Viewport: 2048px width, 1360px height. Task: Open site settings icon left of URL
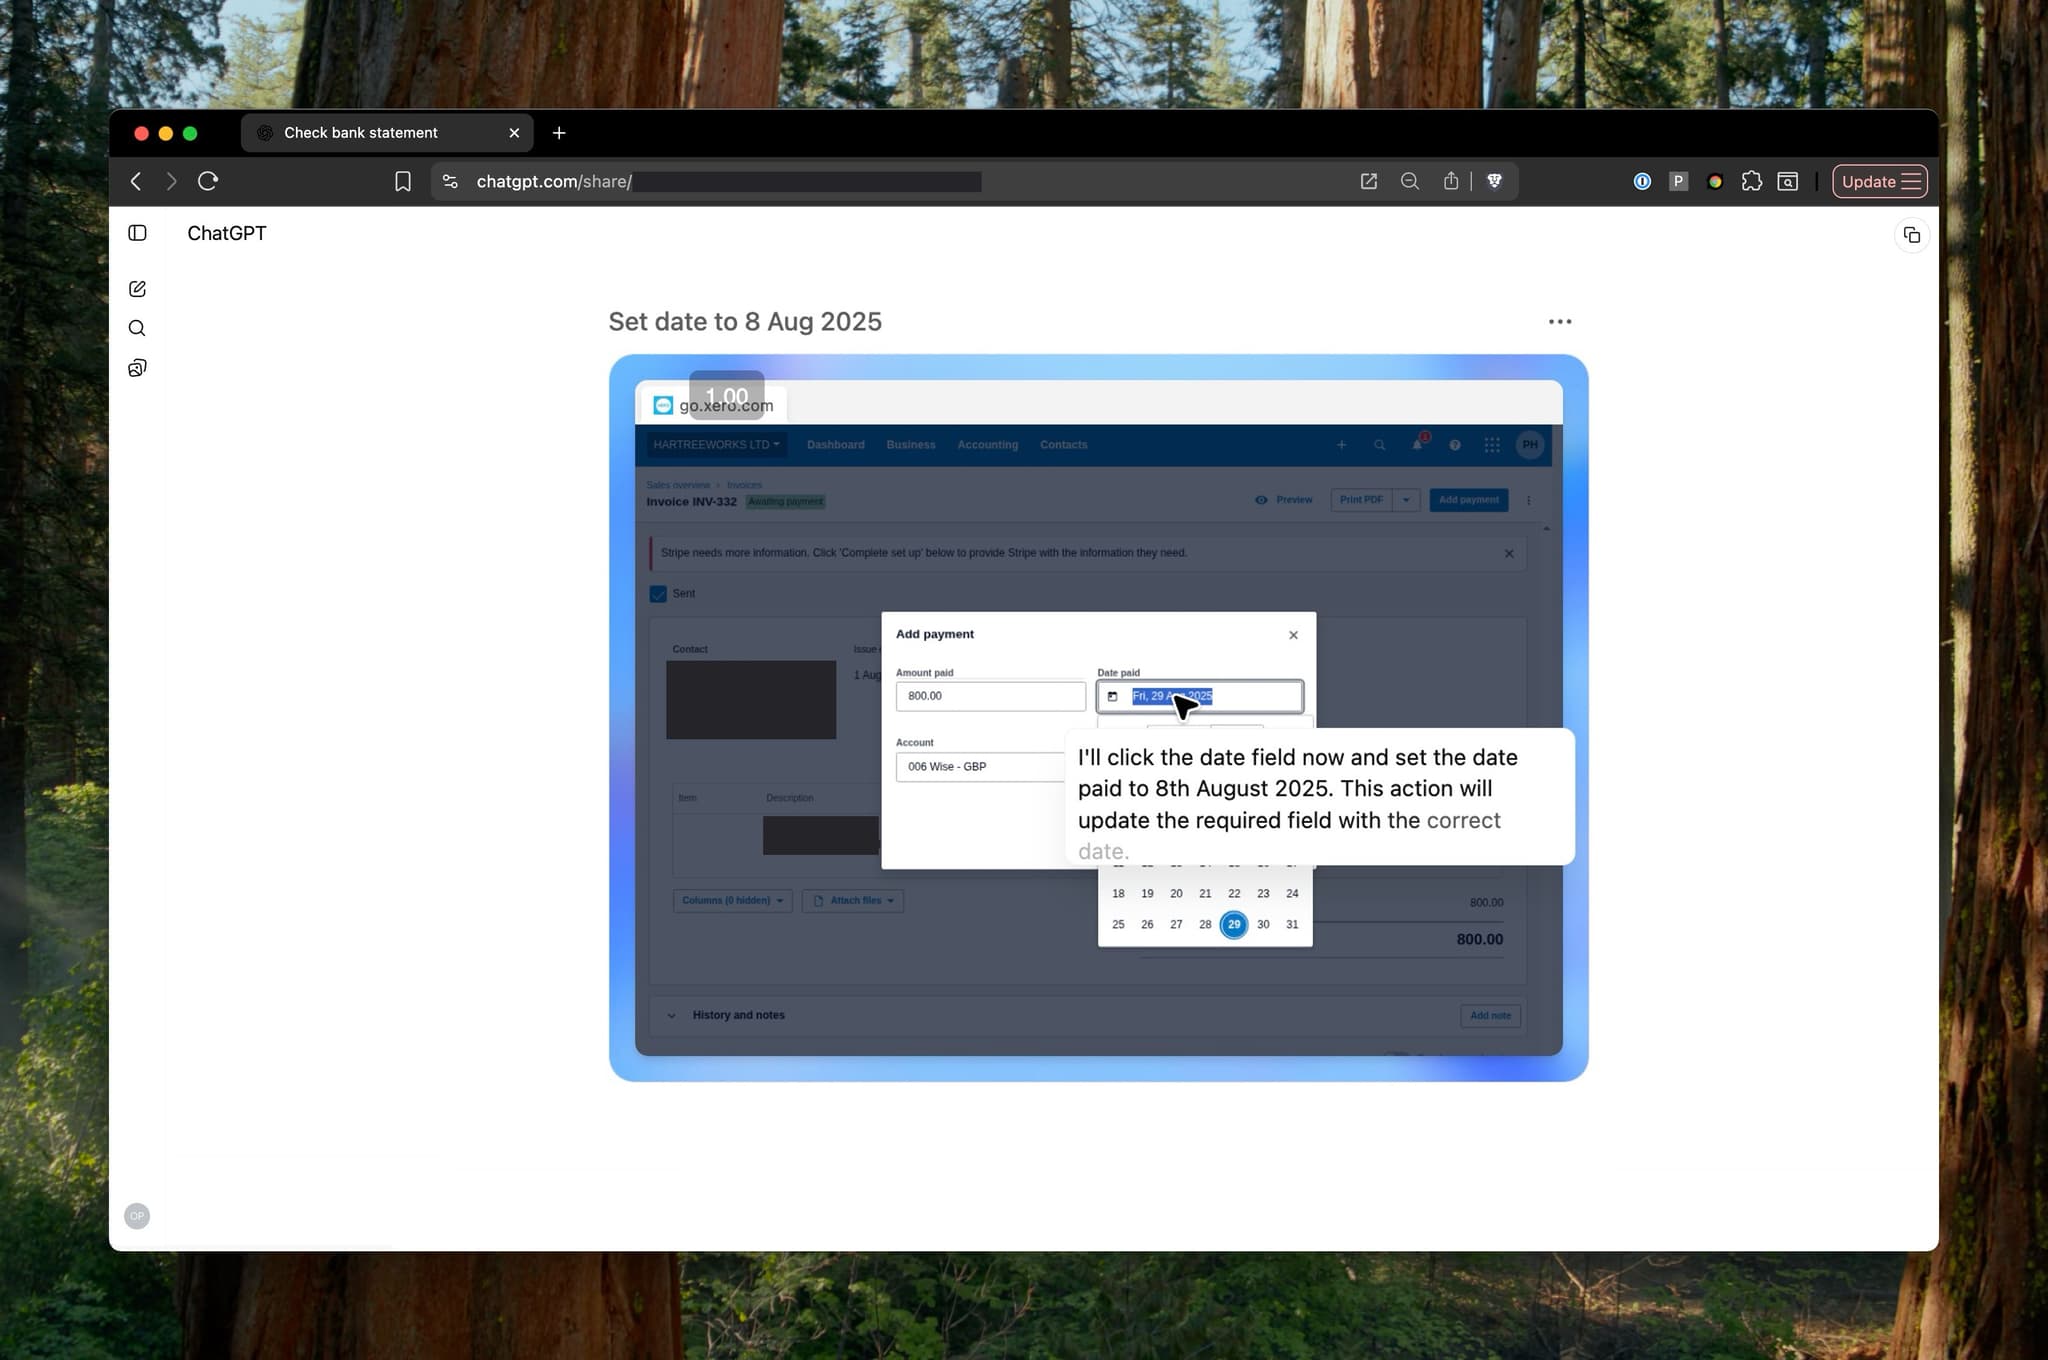(x=450, y=181)
